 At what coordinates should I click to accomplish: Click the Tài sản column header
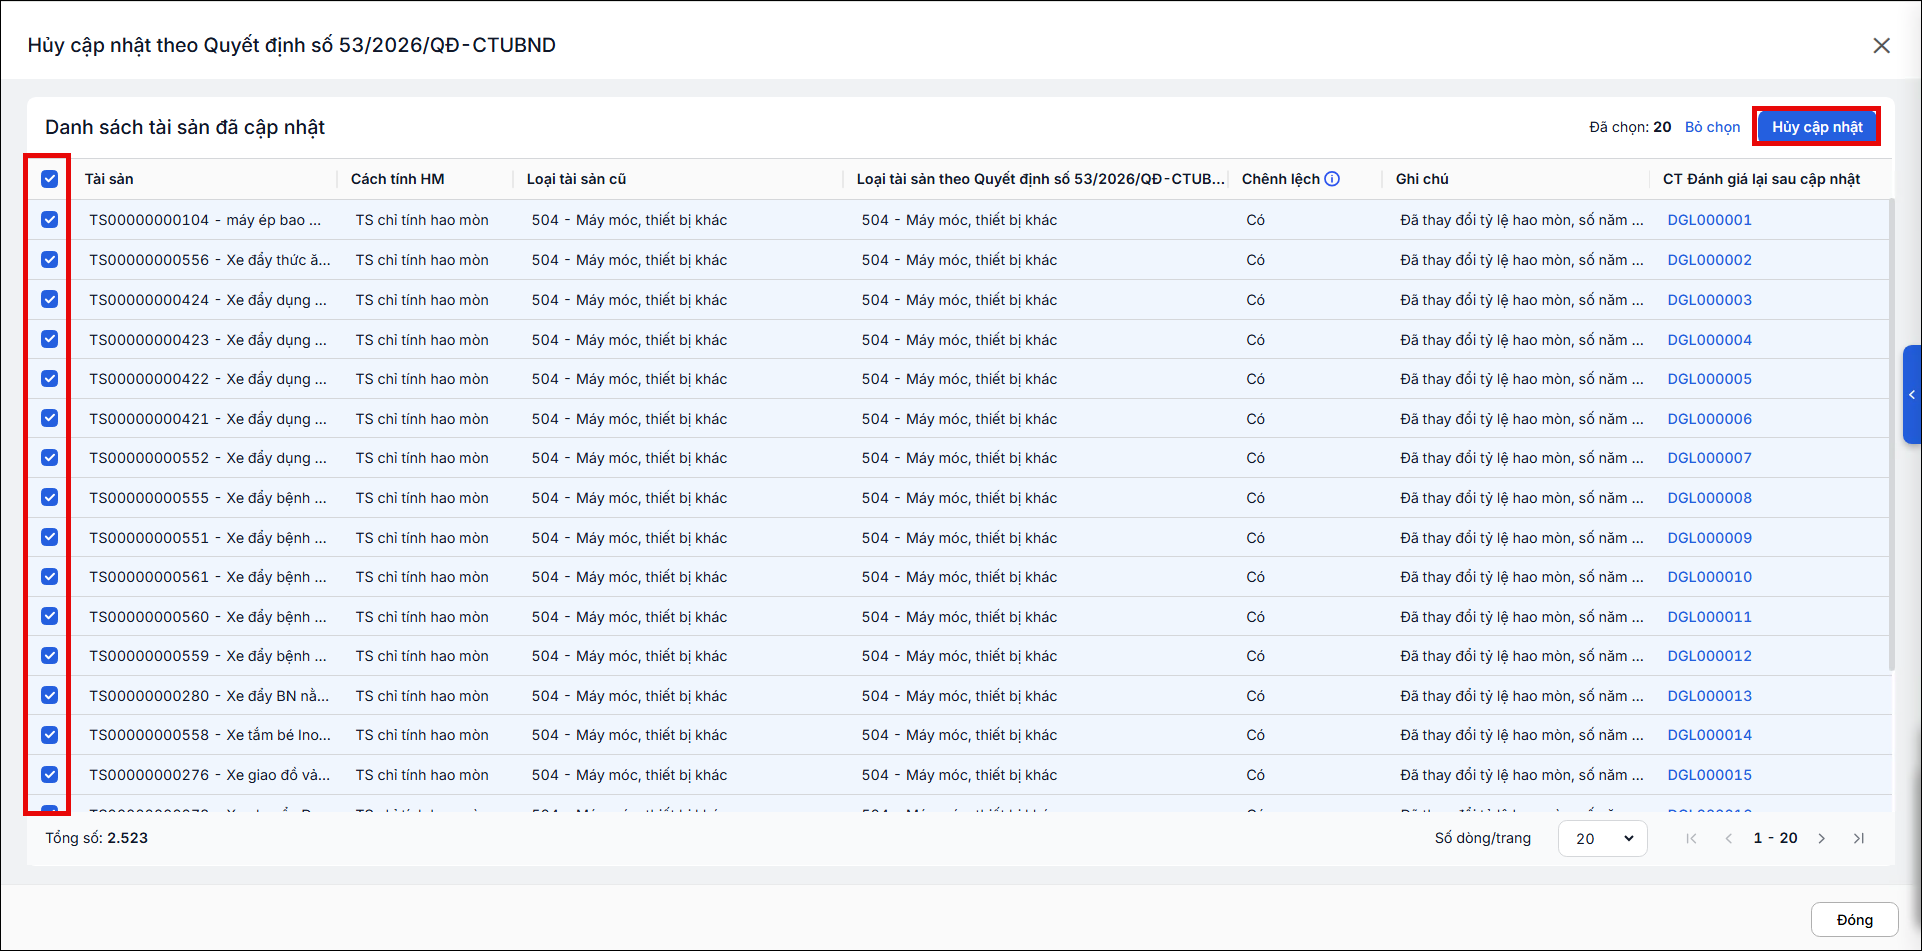pyautogui.click(x=109, y=179)
